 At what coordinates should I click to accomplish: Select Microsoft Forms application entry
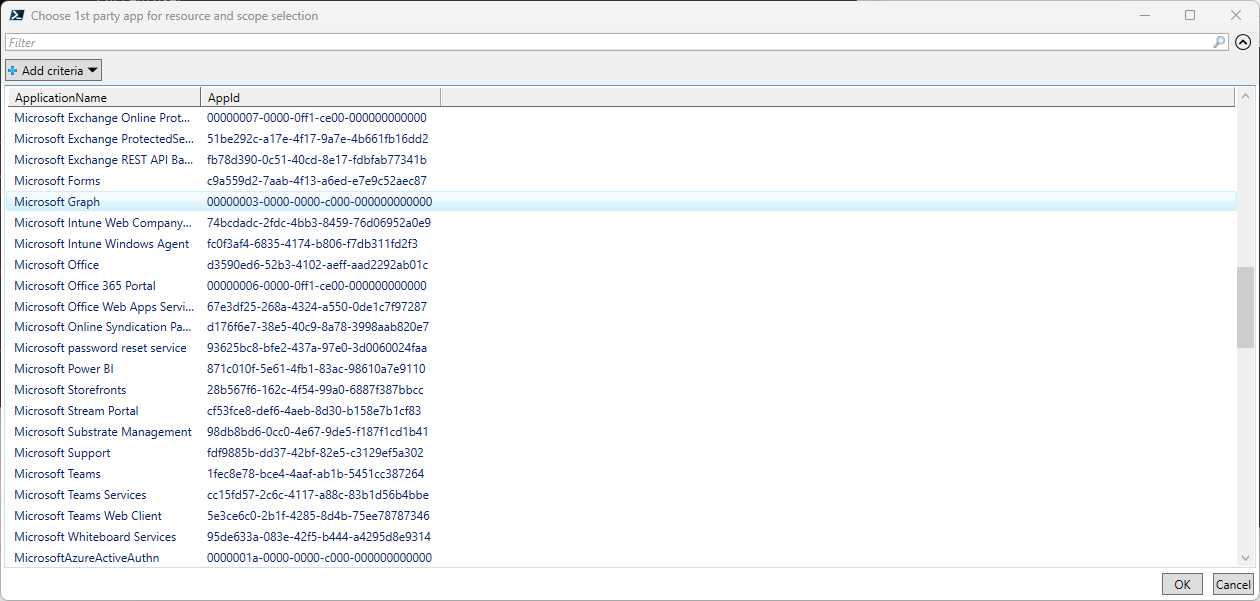click(57, 181)
